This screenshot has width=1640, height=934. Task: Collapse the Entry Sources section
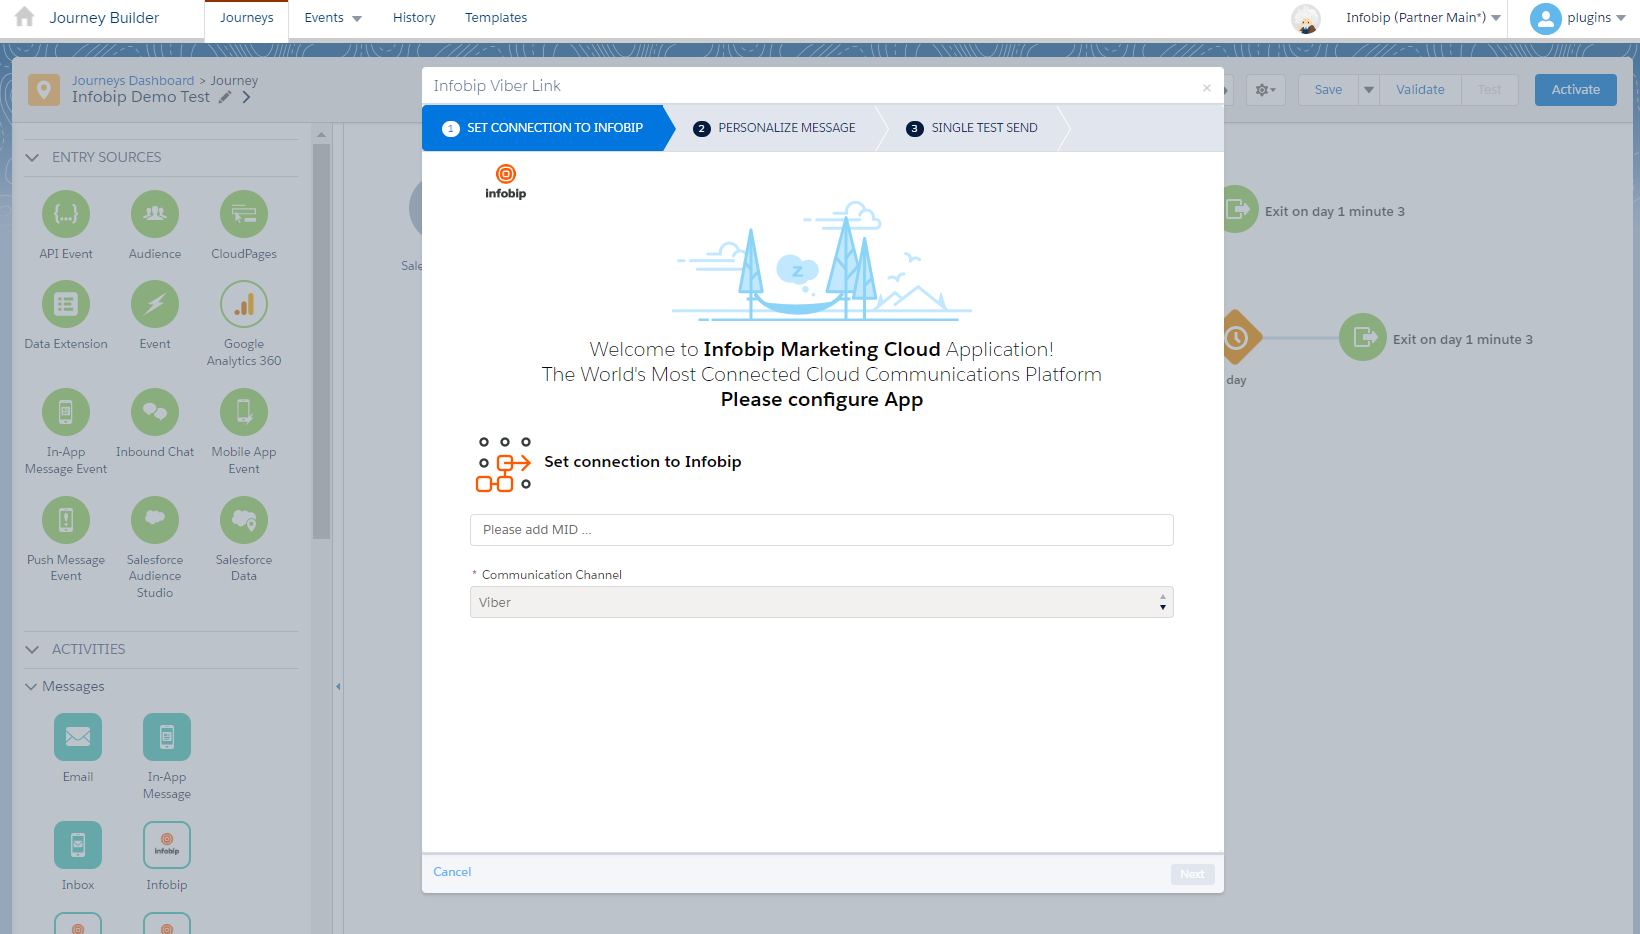(32, 157)
